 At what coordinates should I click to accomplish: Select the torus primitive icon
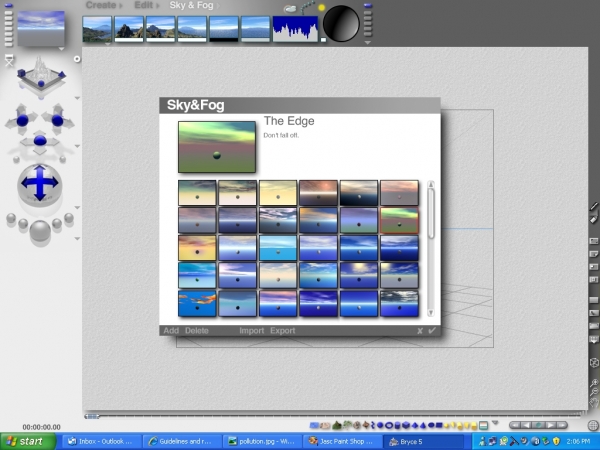[389, 425]
